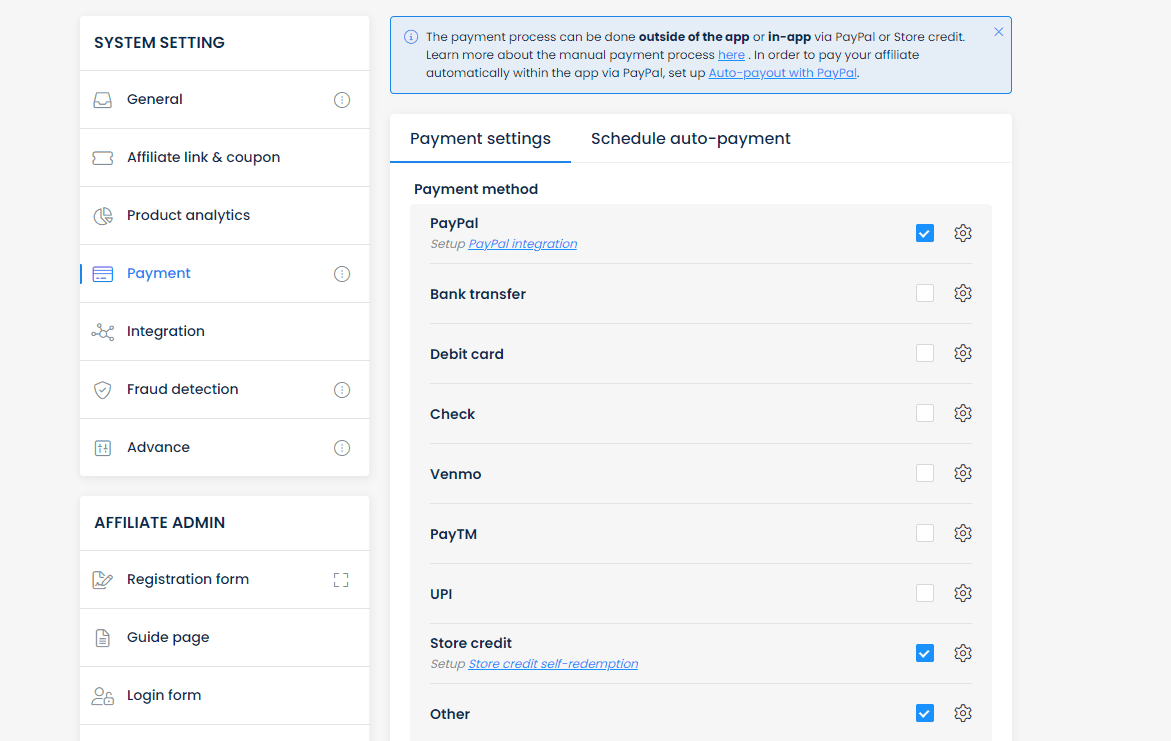Open Check gear settings icon
The width and height of the screenshot is (1171, 741).
(x=963, y=413)
